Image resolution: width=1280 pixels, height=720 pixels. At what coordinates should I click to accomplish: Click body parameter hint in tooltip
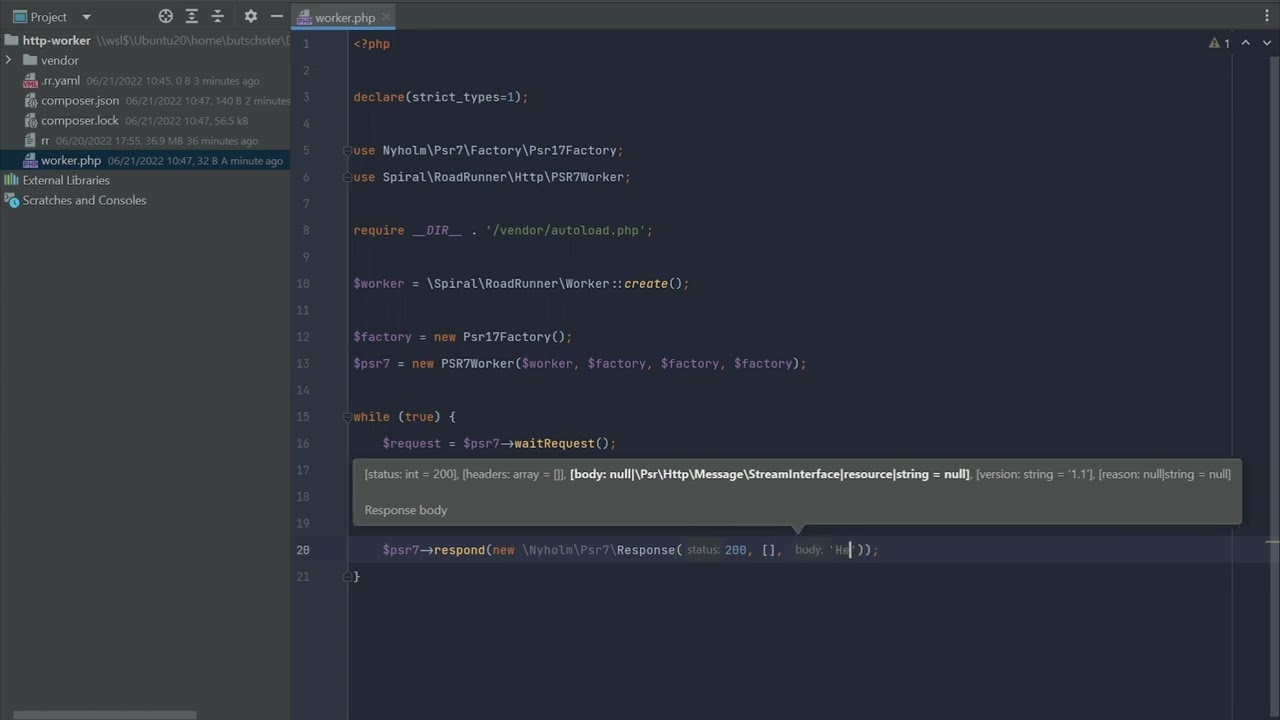[x=770, y=474]
